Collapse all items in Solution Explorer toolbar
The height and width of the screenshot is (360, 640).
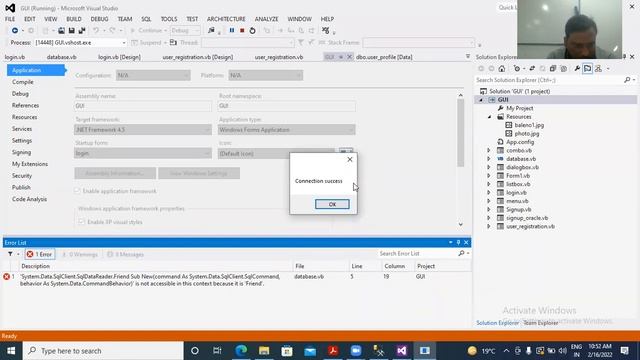coord(553,69)
